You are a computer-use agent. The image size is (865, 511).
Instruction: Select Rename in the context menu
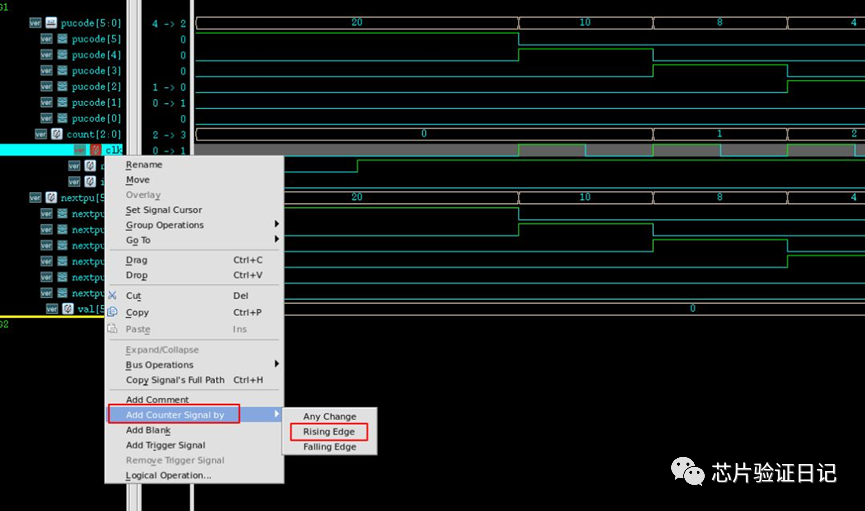[144, 164]
